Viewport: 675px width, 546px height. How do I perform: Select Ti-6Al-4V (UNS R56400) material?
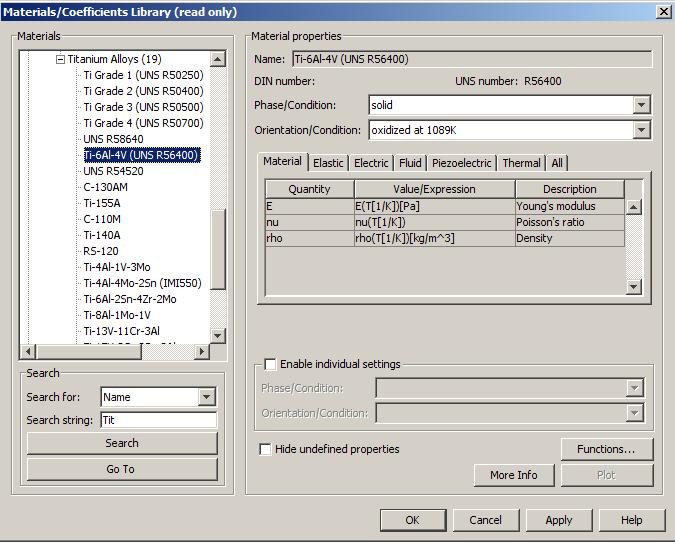pyautogui.click(x=142, y=155)
